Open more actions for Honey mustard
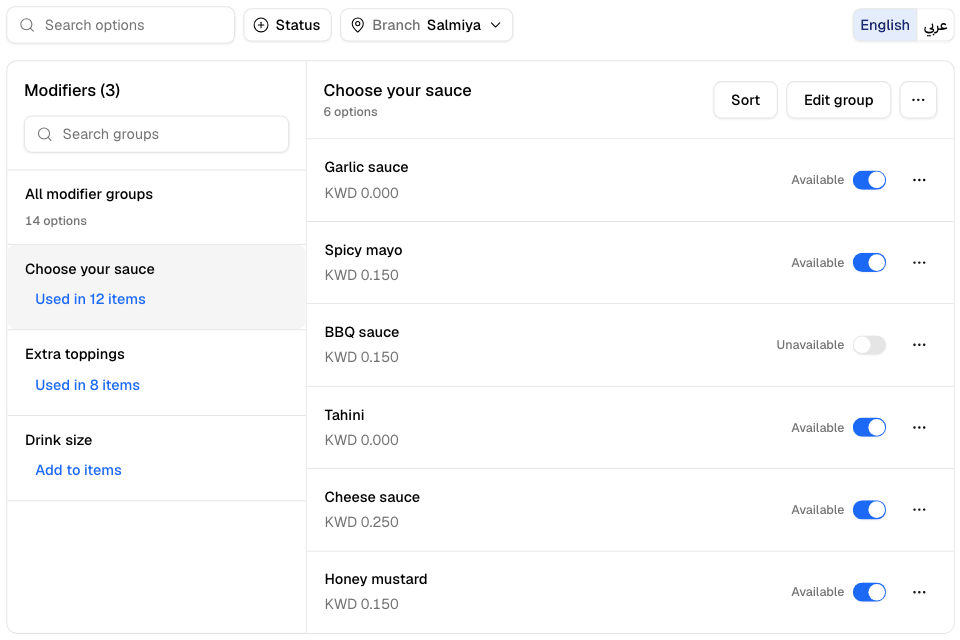960x640 pixels. tap(919, 592)
